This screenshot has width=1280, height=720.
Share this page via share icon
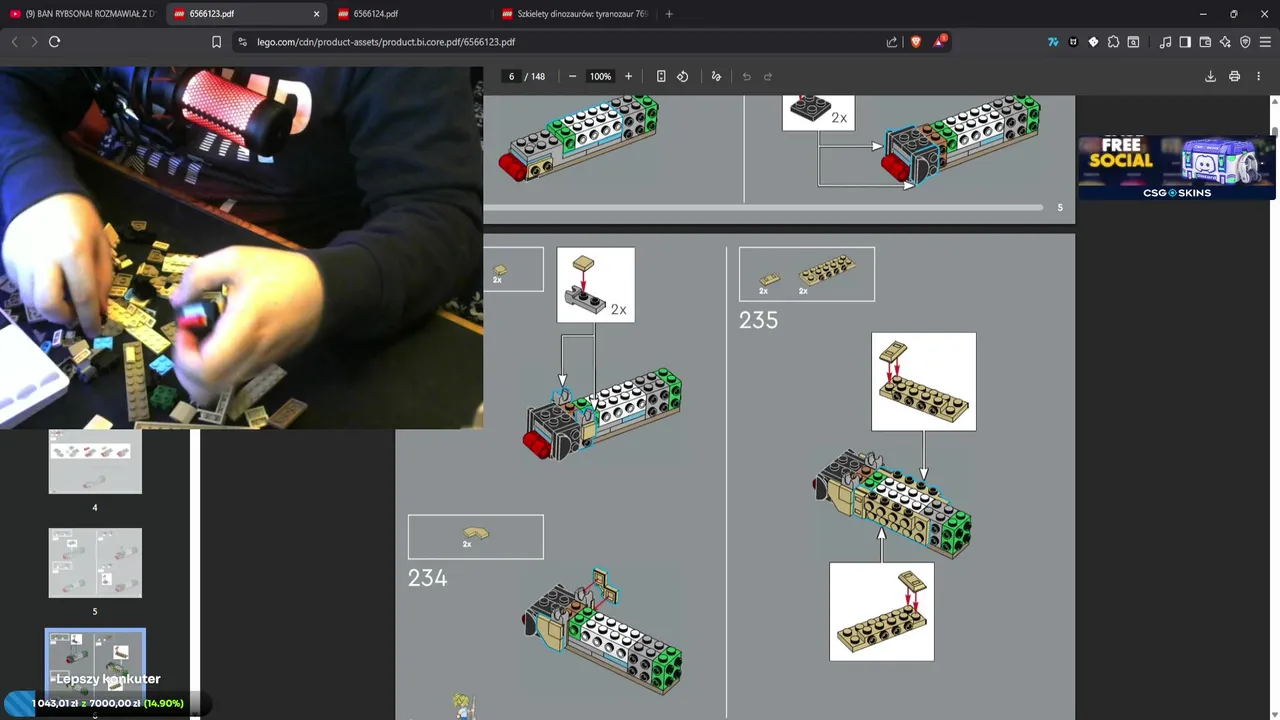click(892, 42)
